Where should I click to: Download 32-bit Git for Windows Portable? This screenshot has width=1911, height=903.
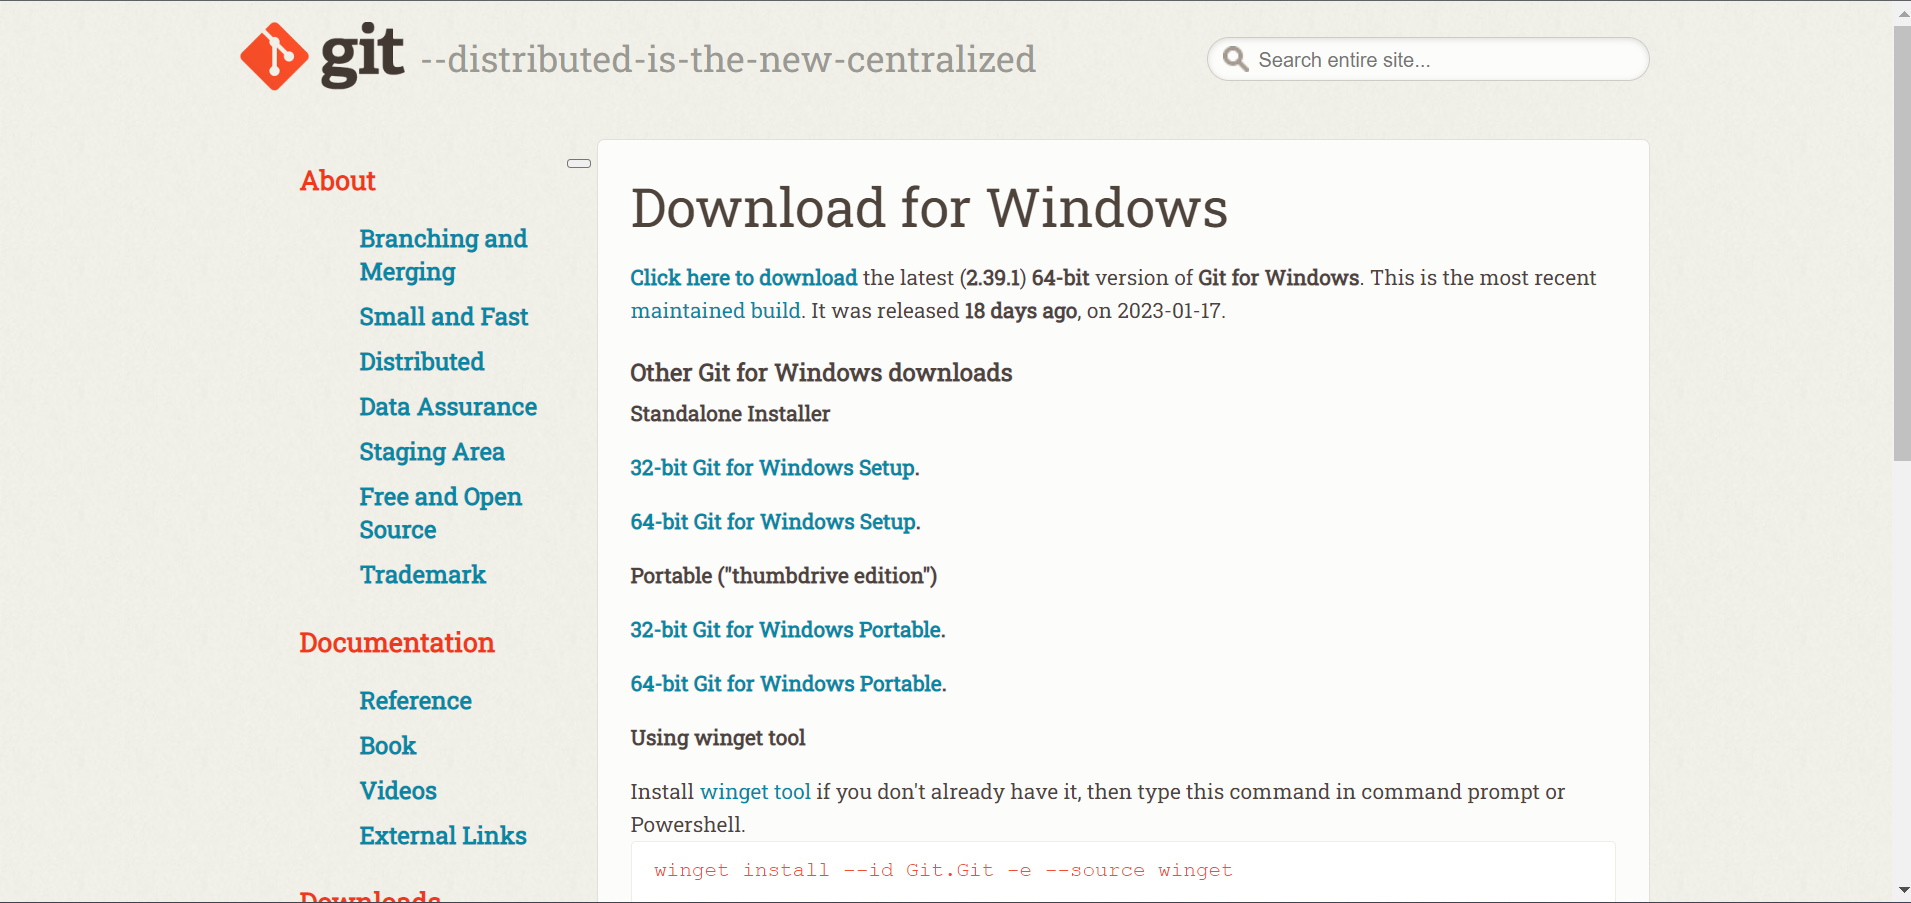786,630
